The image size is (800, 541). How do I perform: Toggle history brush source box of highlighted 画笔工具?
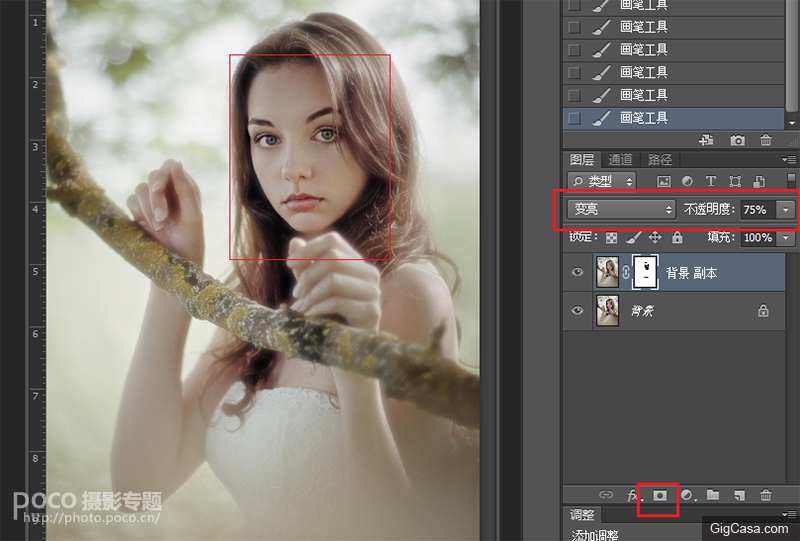(x=574, y=118)
